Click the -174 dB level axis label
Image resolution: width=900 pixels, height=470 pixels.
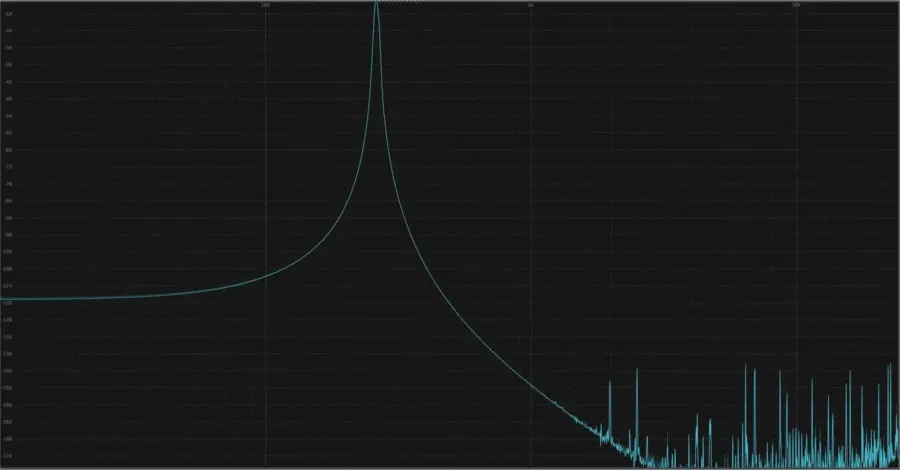pos(9,456)
